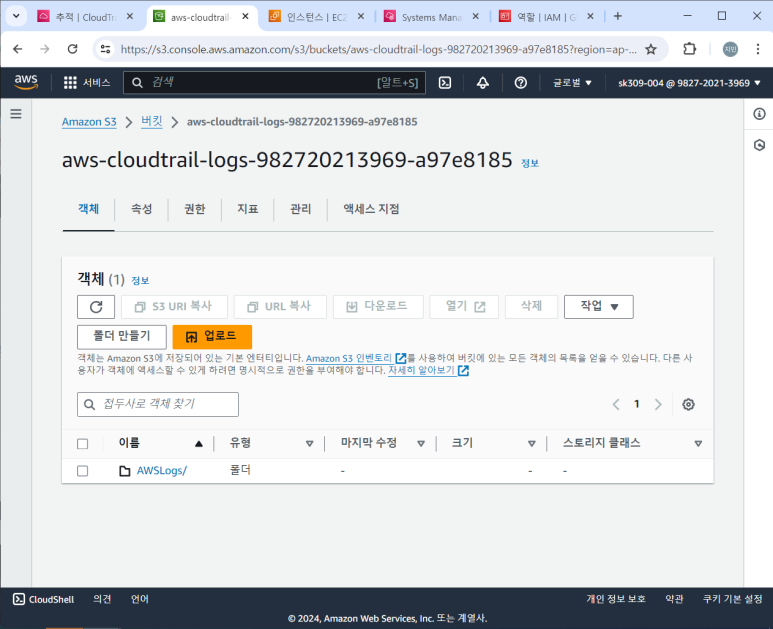Go to previous page of objects
Viewport: 773px width, 629px height.
pos(616,404)
